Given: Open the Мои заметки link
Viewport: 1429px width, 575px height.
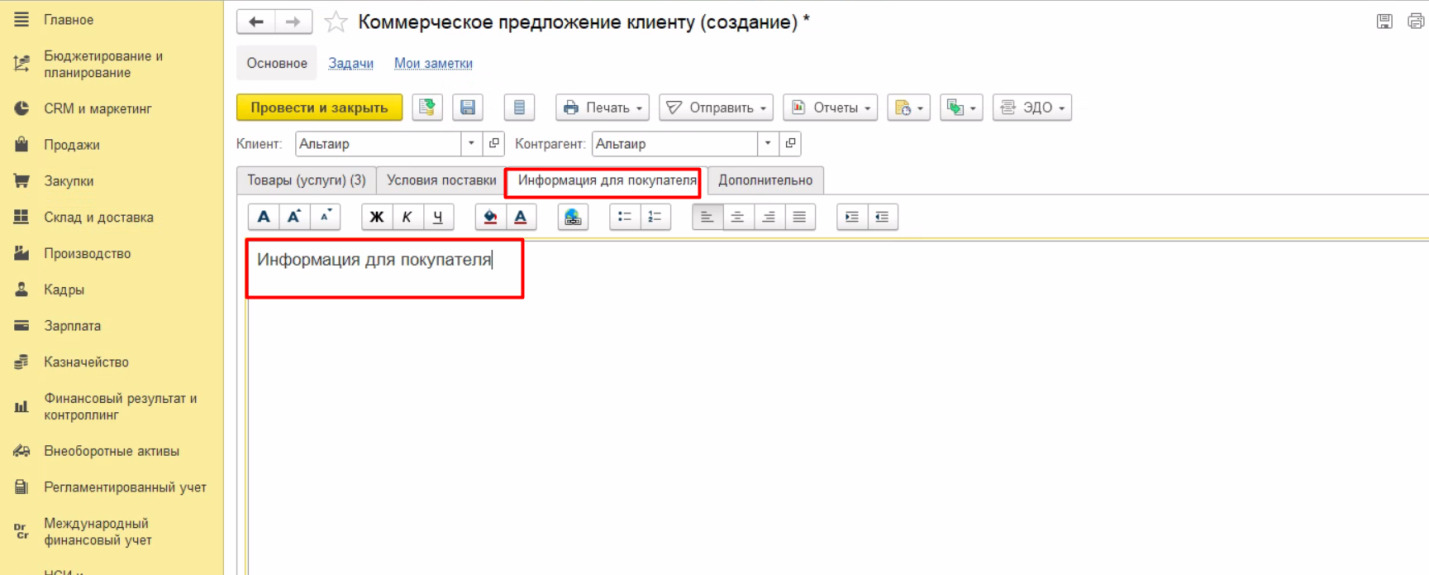Looking at the screenshot, I should tap(433, 63).
